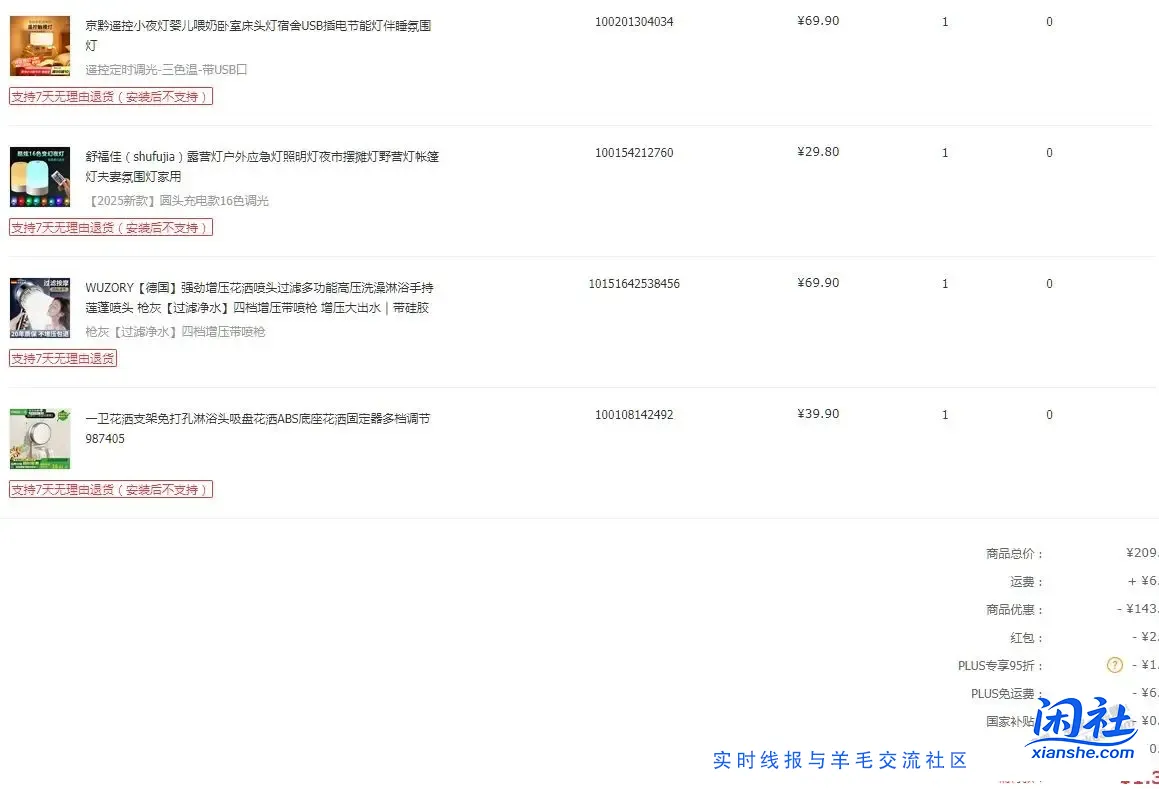1159x789 pixels.
Task: Open the 一卫花洒支架 product thumbnail
Action: click(39, 437)
